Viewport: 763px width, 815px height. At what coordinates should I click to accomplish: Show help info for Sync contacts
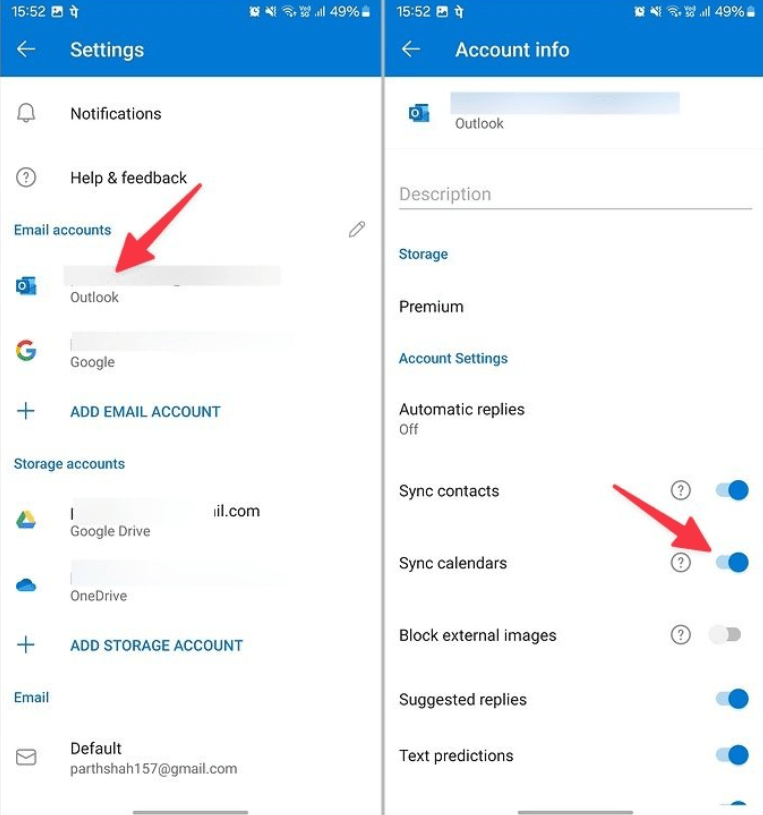681,490
